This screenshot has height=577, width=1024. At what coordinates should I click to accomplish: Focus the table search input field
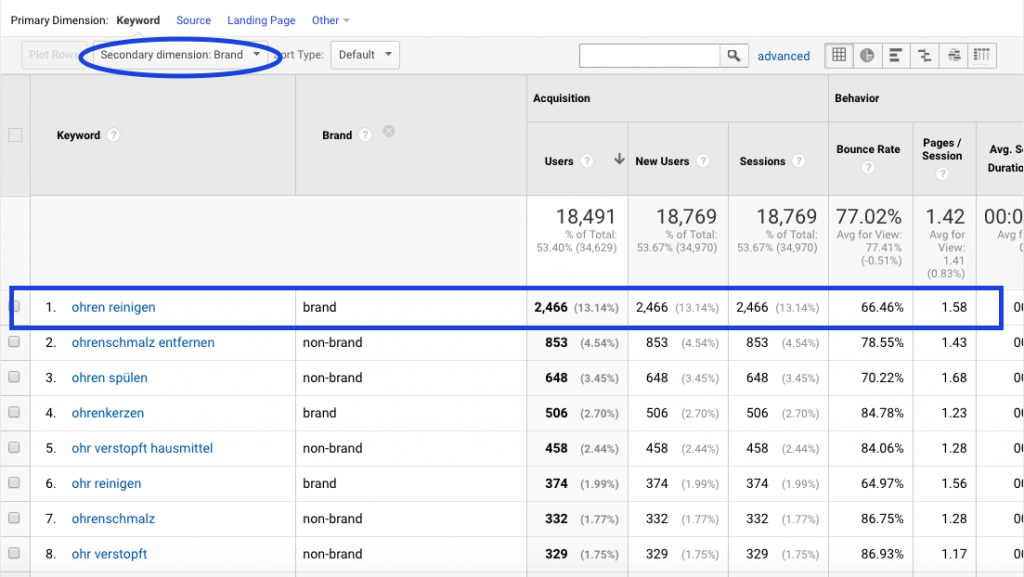tap(649, 55)
